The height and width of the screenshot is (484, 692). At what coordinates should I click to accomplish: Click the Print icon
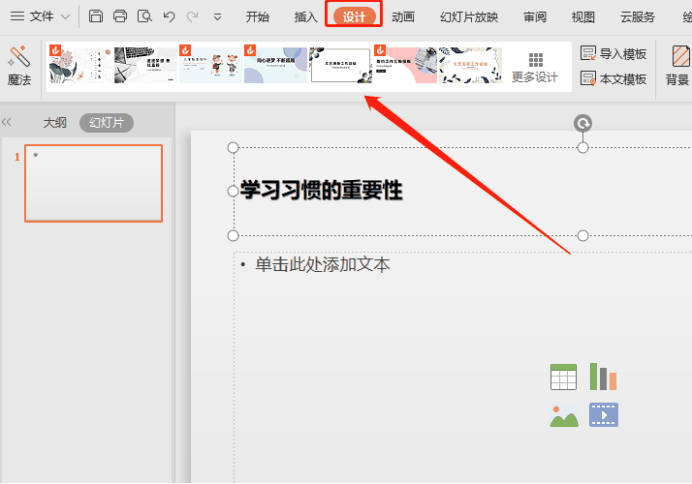point(120,16)
